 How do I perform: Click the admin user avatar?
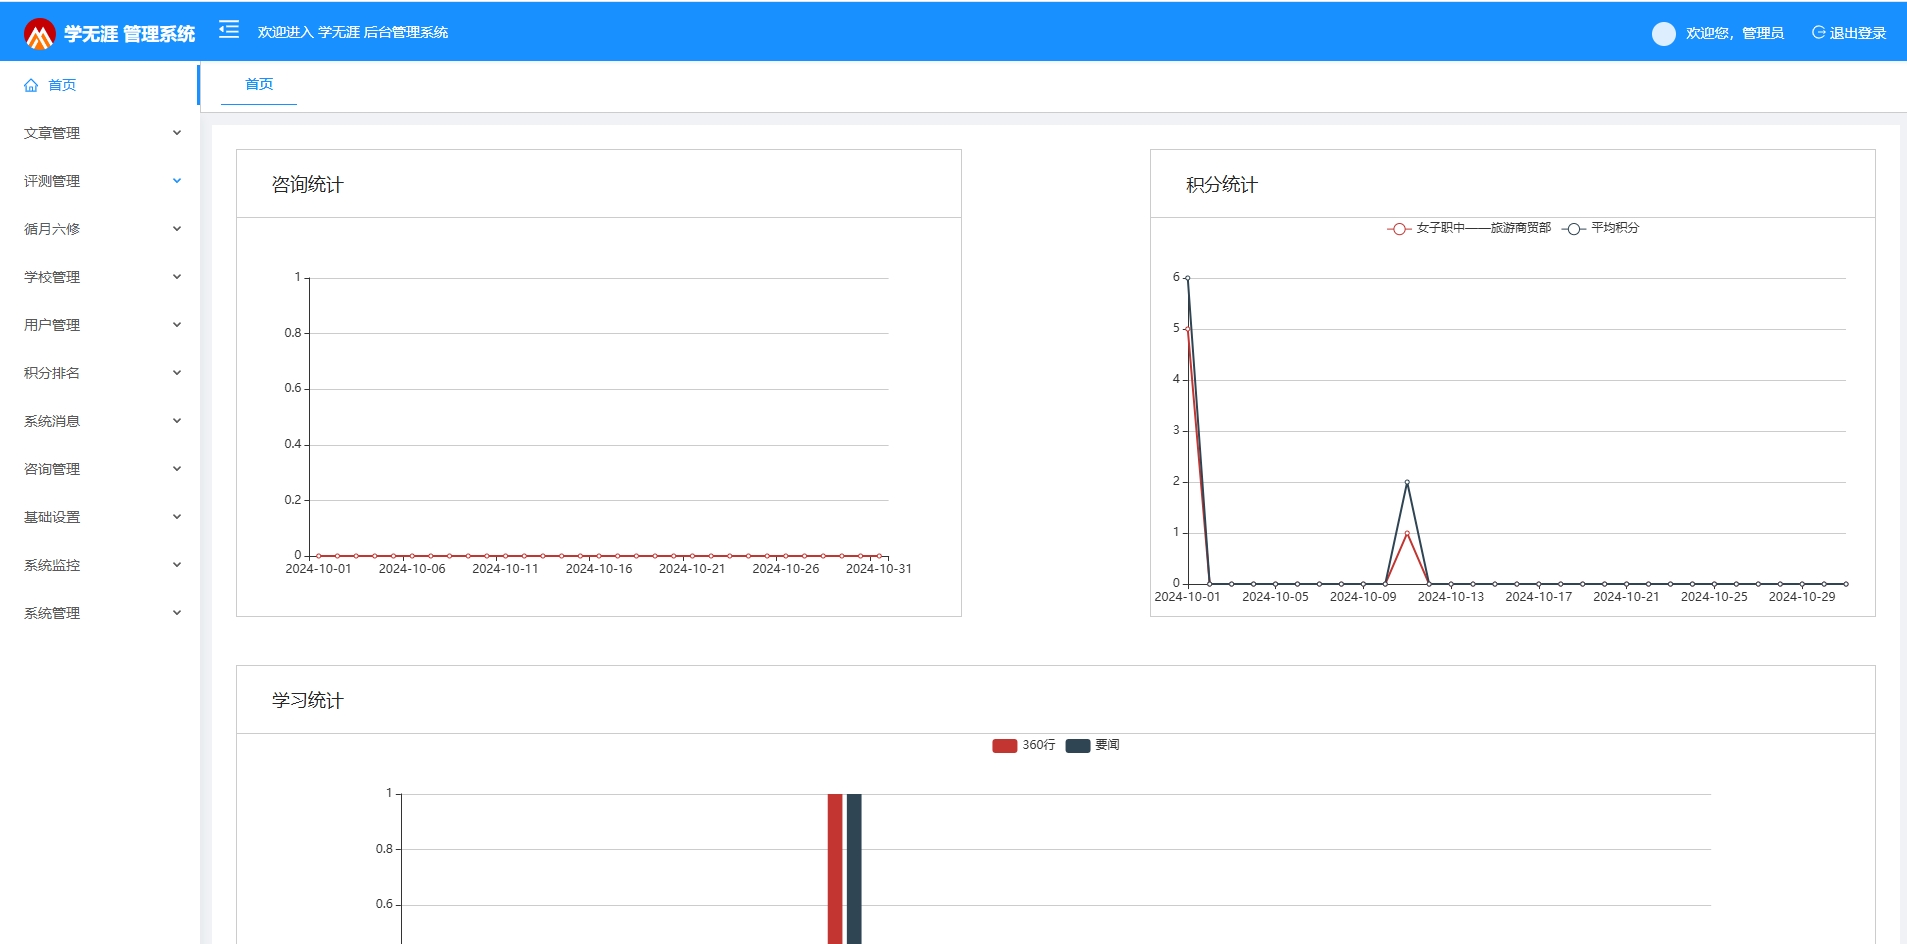[x=1663, y=34]
